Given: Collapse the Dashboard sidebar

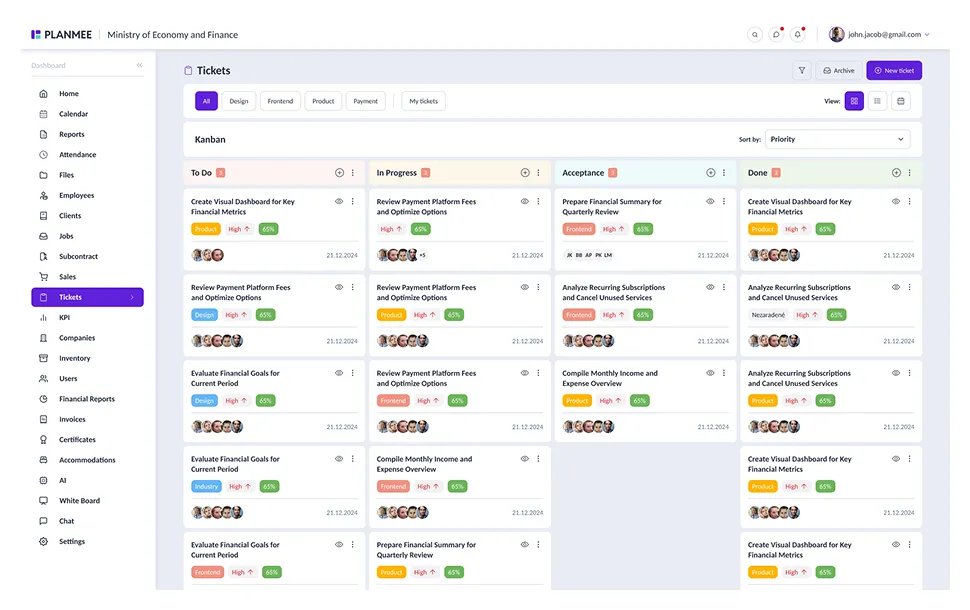Looking at the screenshot, I should pyautogui.click(x=140, y=65).
